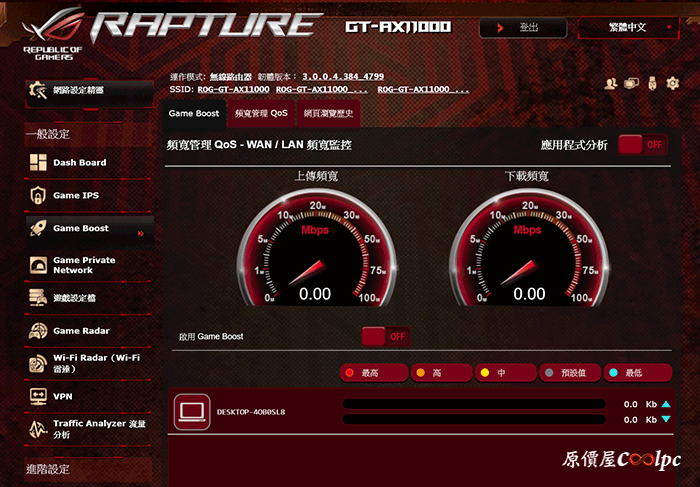
Task: Click the Wi-Fi Radar icon
Action: pos(38,364)
